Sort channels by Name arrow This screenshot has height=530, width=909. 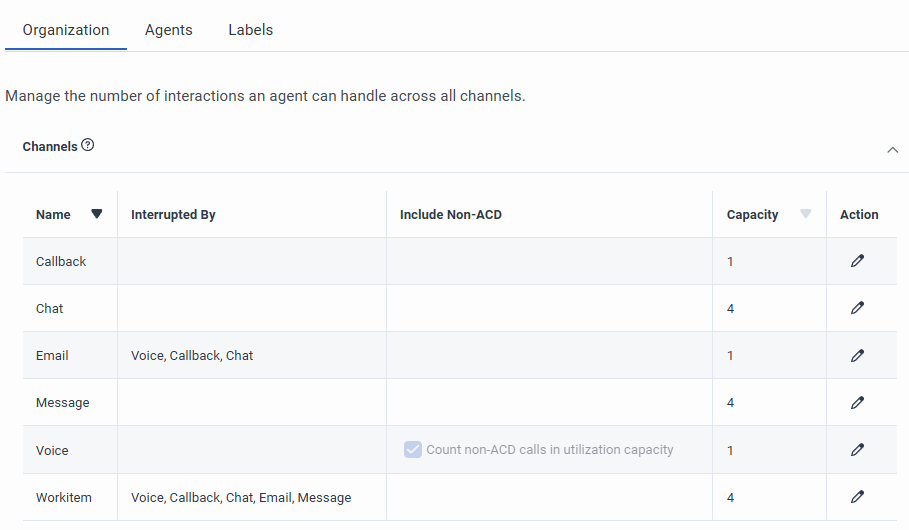pos(97,214)
